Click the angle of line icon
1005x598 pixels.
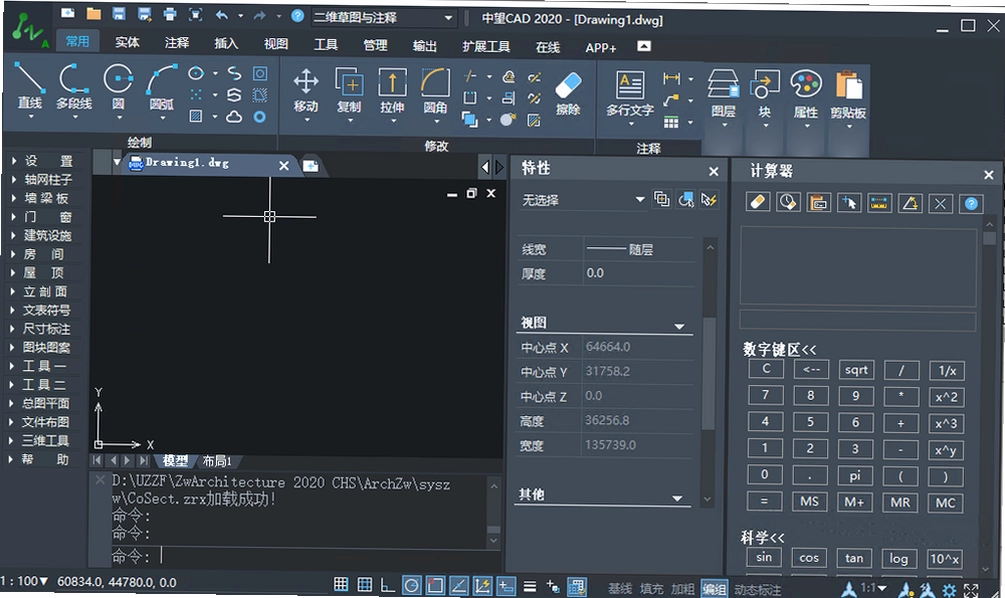pos(910,204)
